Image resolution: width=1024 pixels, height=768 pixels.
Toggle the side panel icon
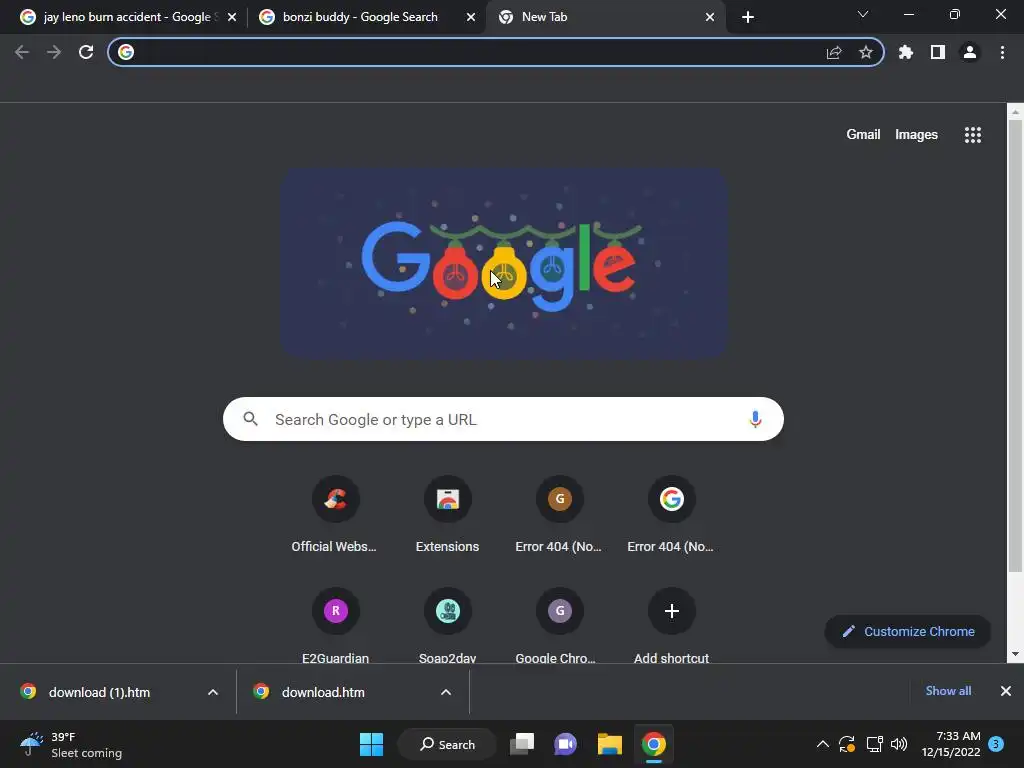[938, 52]
